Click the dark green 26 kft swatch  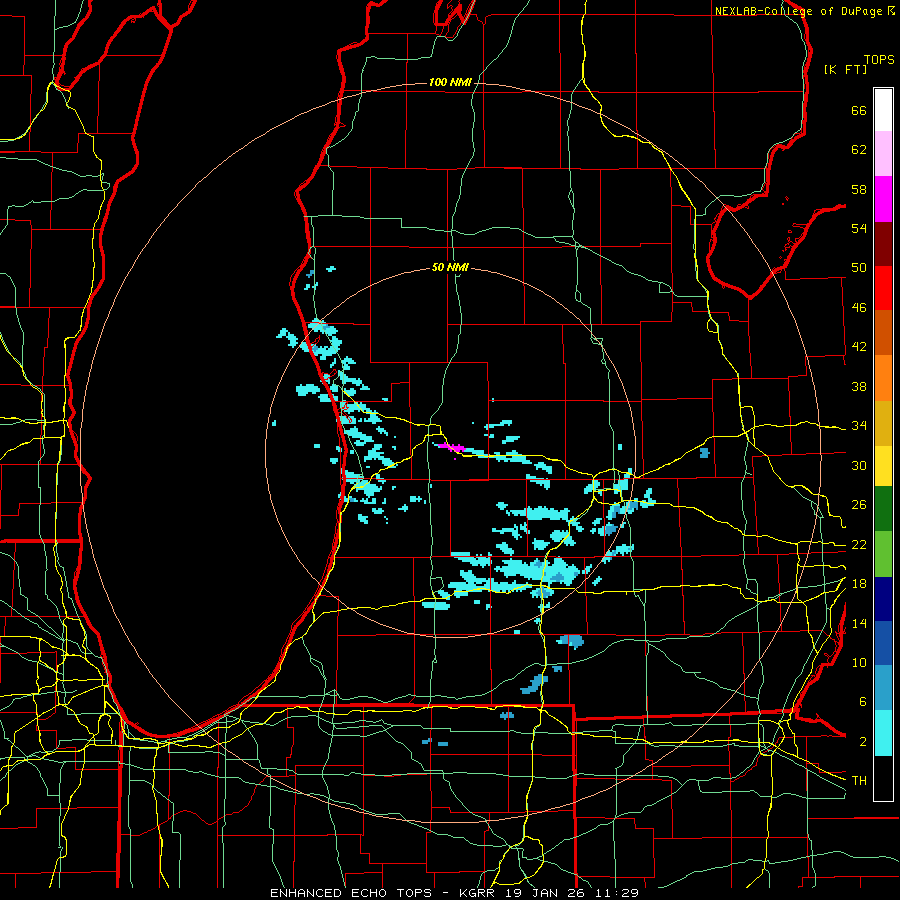pos(883,509)
